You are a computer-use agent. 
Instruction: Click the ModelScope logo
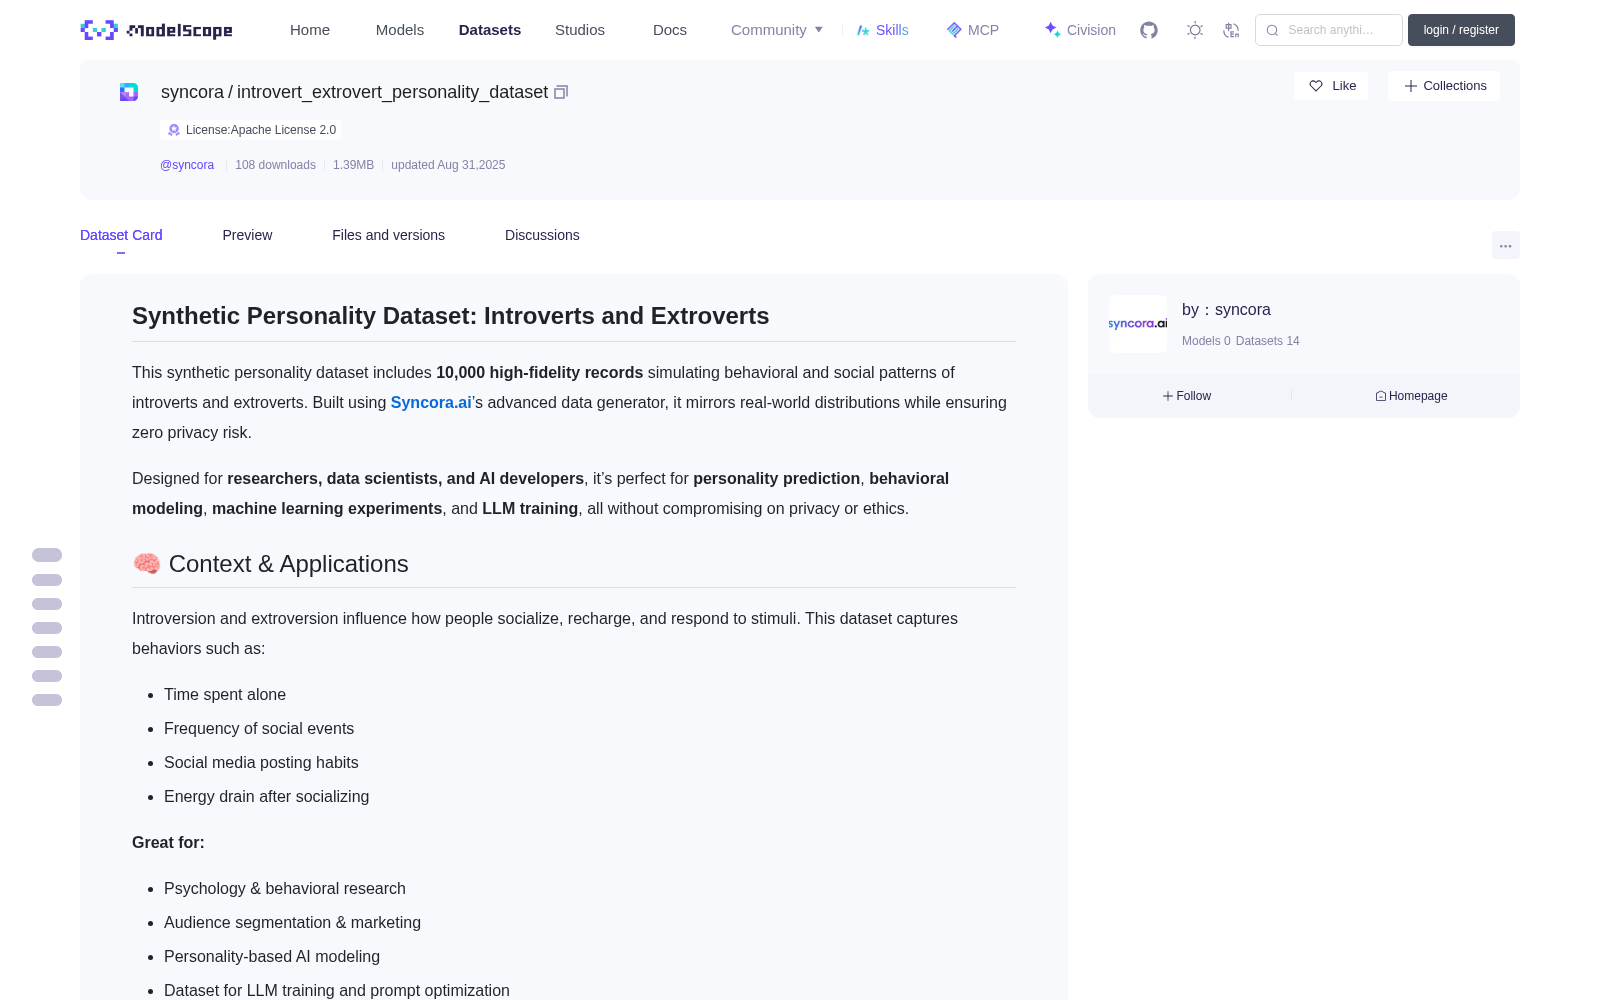point(156,30)
